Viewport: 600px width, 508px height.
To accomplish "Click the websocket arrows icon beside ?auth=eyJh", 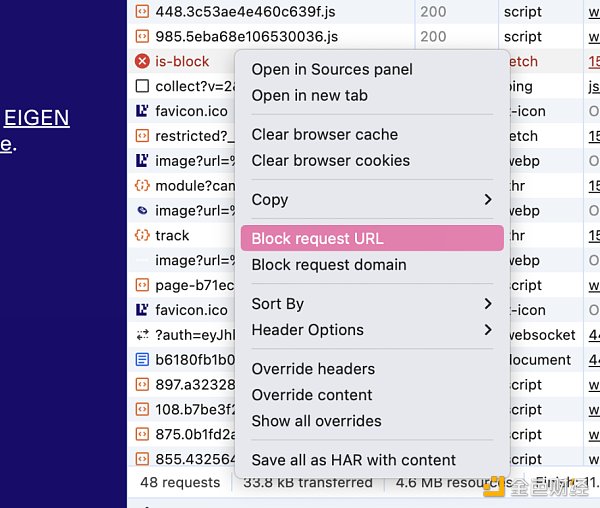I will [142, 335].
